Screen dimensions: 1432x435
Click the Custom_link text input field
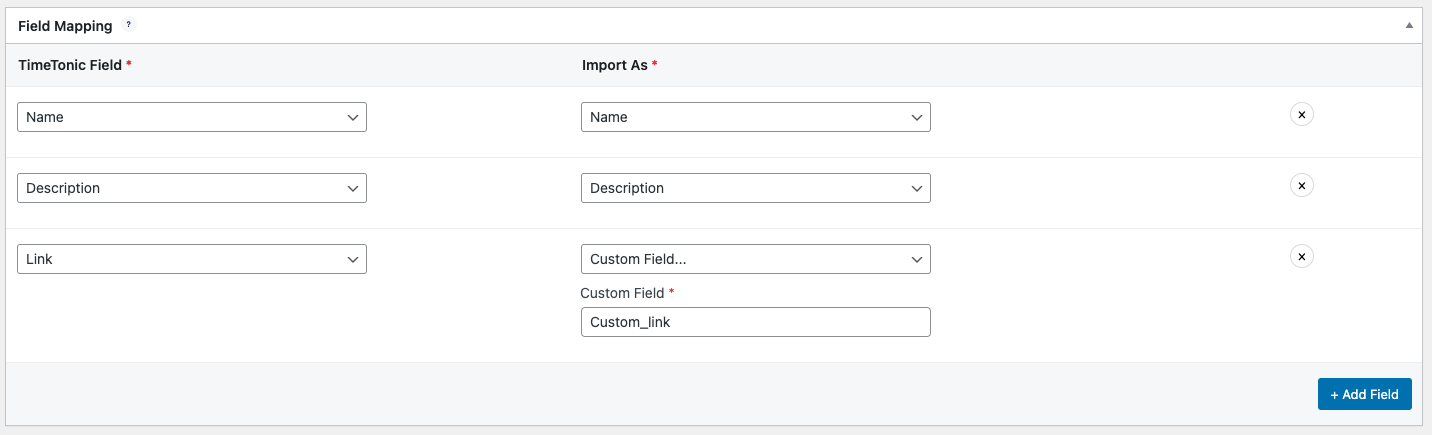(x=756, y=322)
